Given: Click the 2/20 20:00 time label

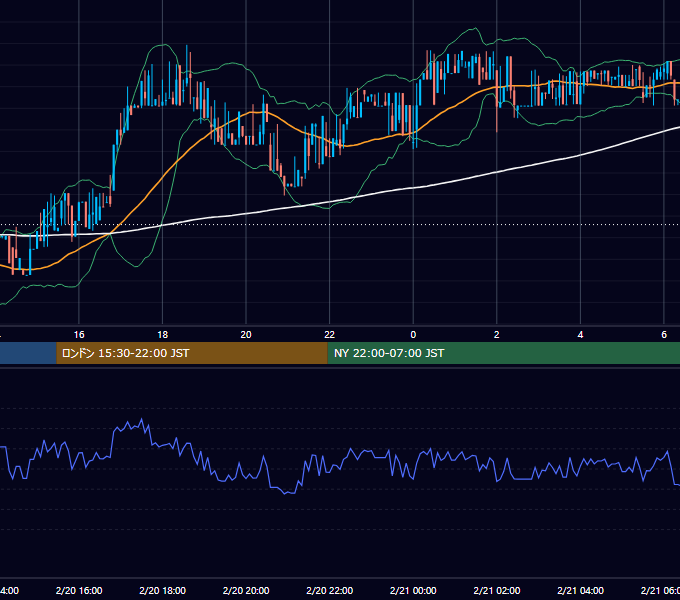Looking at the screenshot, I should point(246,590).
